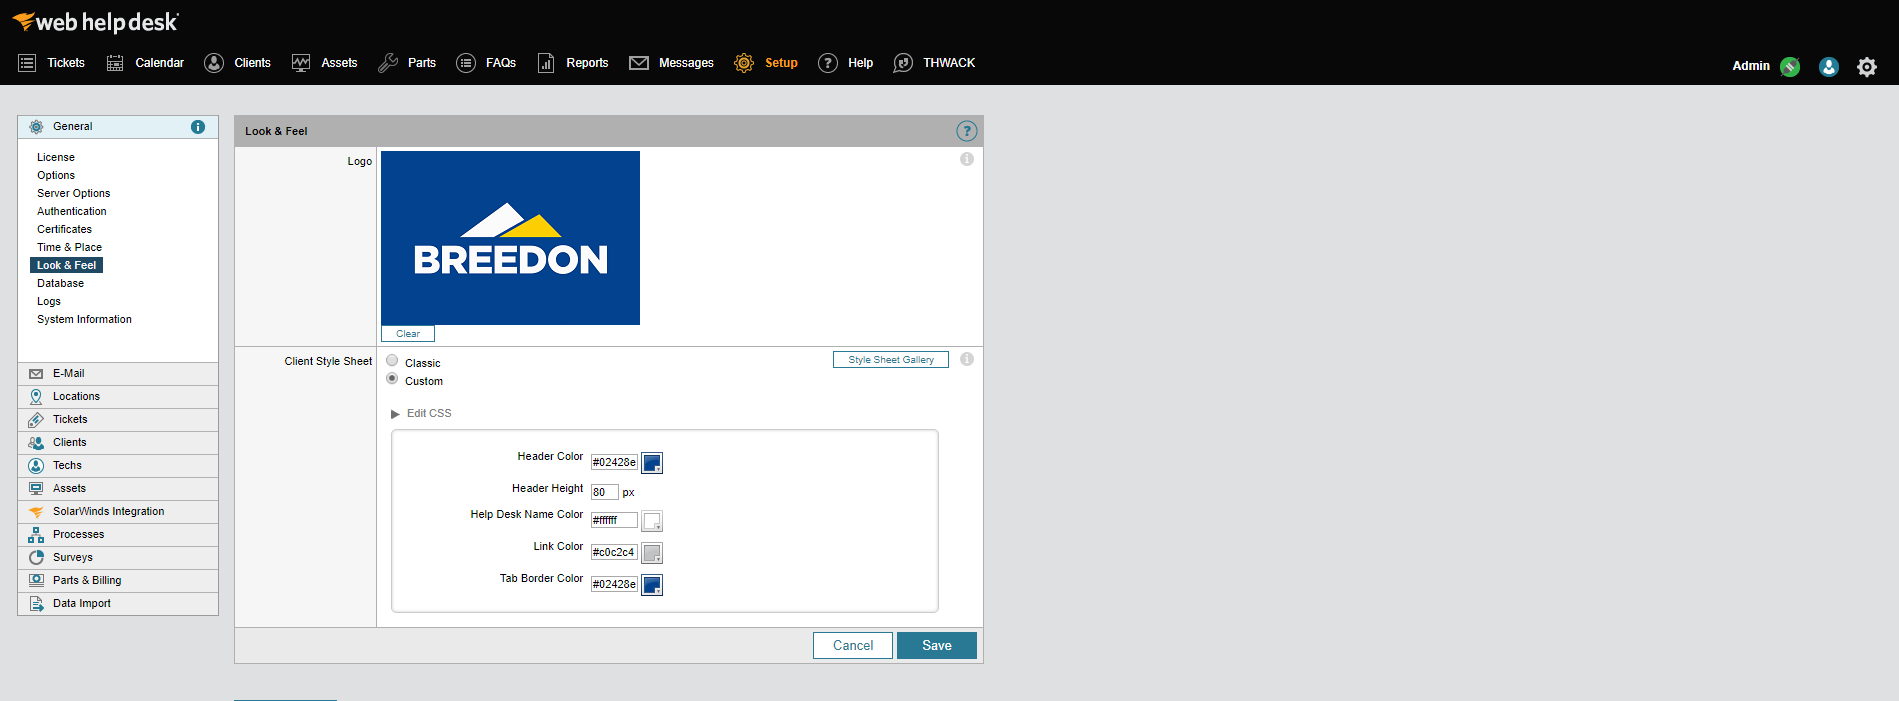Open the Authentication settings page

tap(72, 211)
